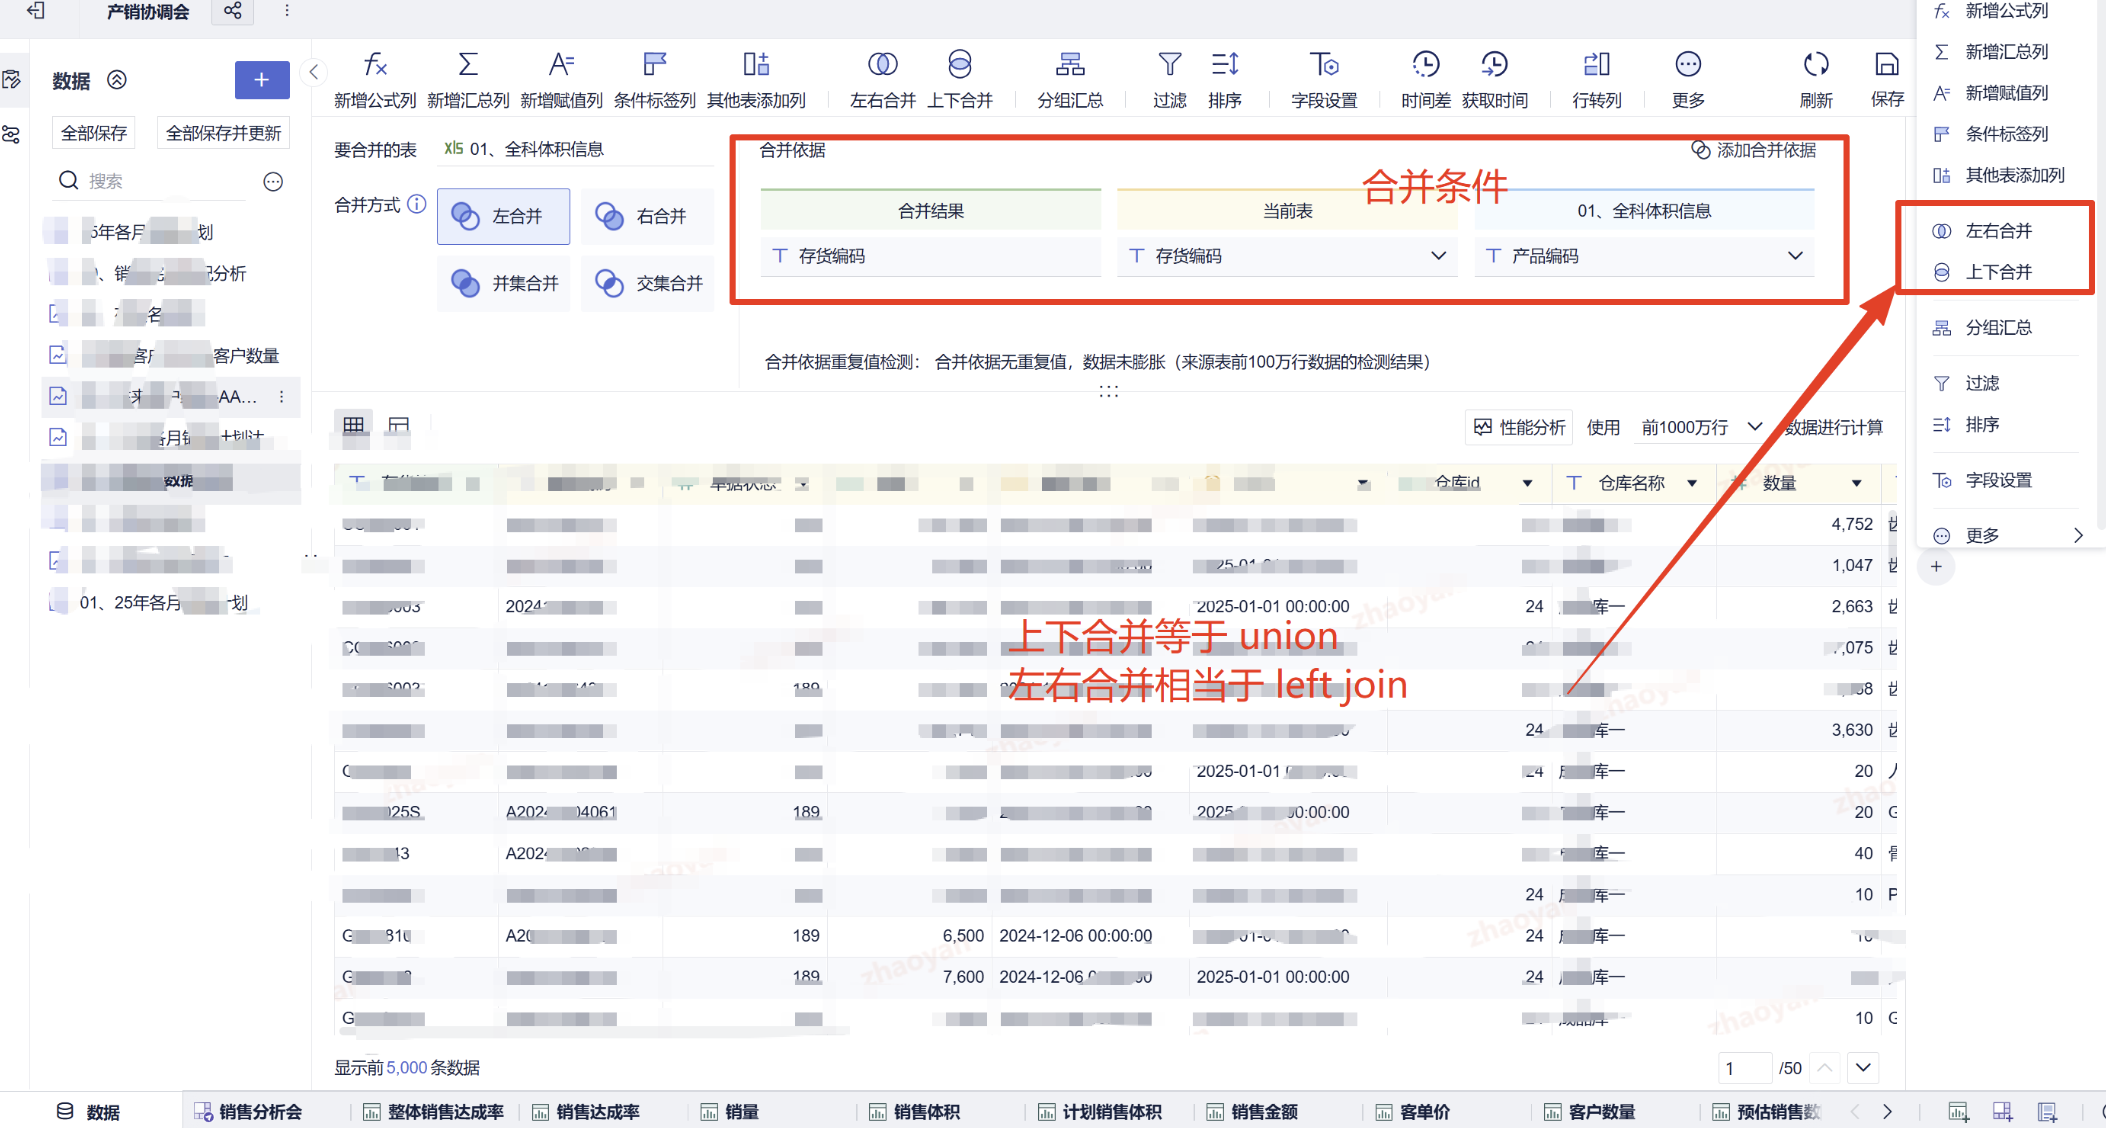Open the 前1000万行 dropdown

[x=1701, y=427]
